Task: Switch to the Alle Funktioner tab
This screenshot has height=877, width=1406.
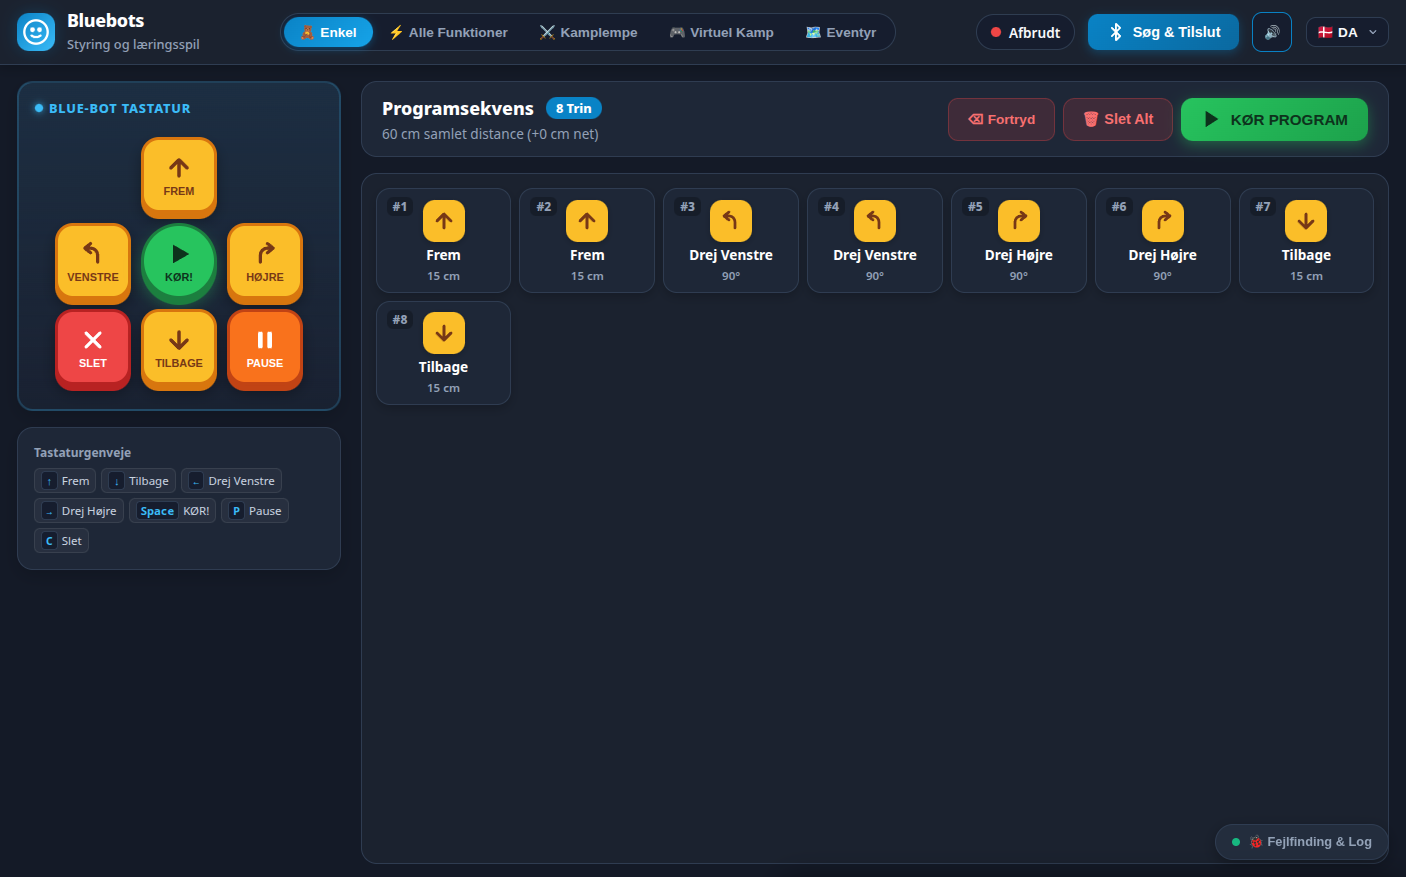Action: (x=448, y=32)
